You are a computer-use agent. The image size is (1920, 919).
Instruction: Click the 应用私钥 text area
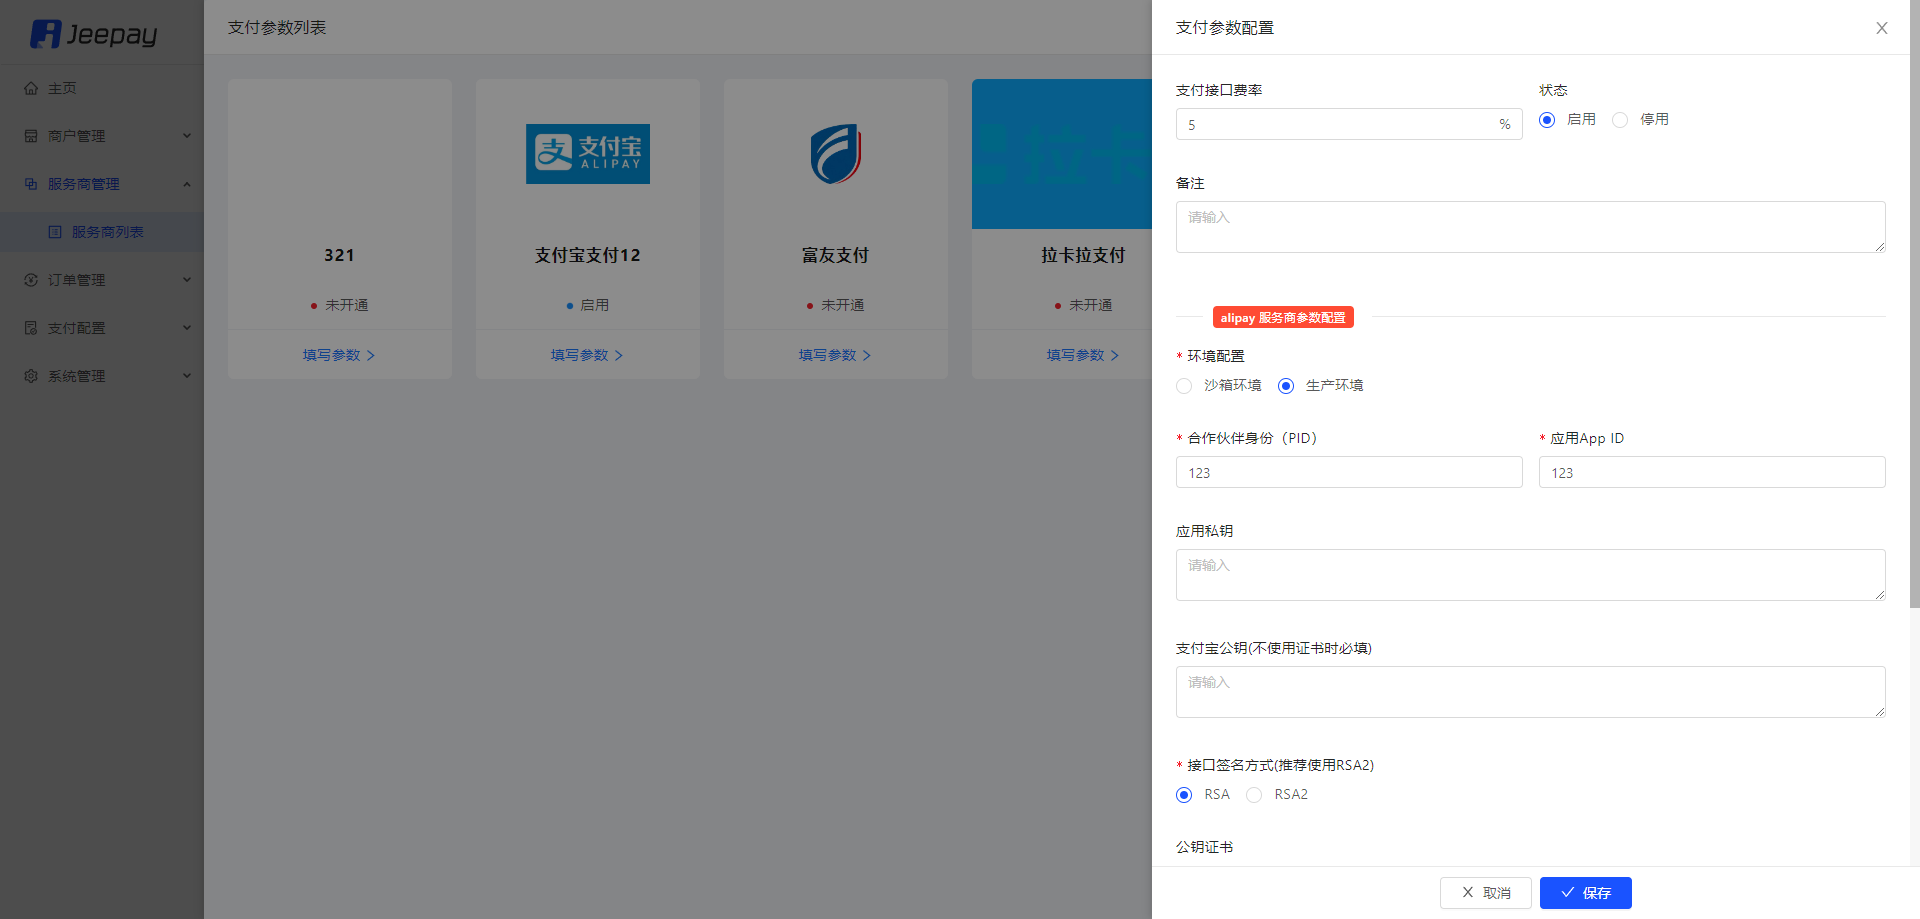1531,575
